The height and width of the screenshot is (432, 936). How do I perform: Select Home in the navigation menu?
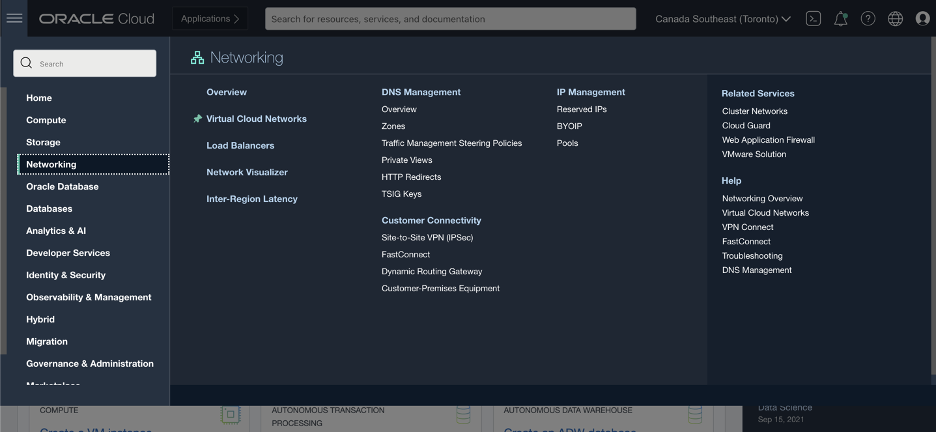(x=39, y=98)
